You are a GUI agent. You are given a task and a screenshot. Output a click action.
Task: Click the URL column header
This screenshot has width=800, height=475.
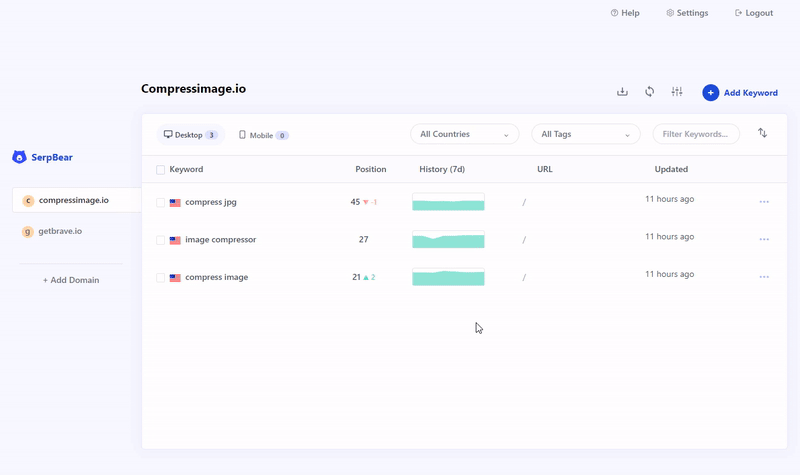point(544,169)
